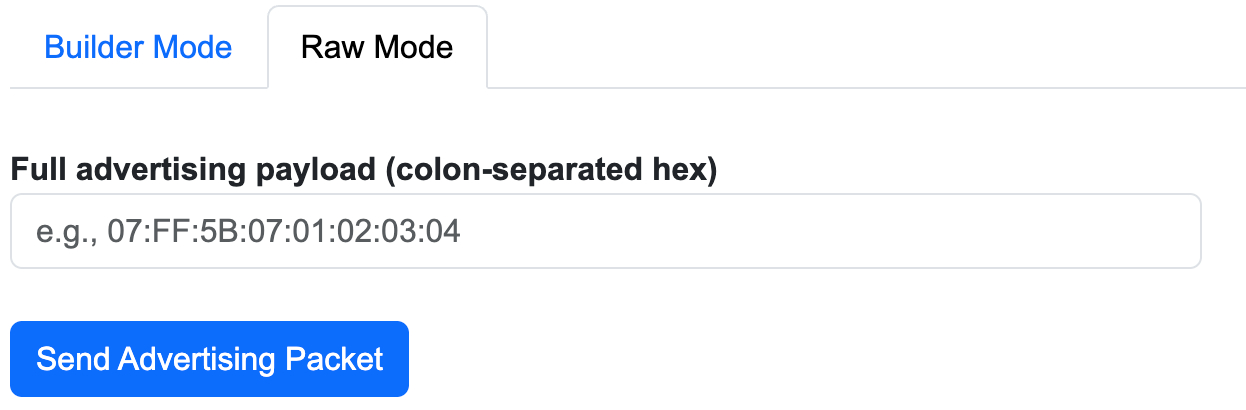Open Builder Mode

[x=138, y=47]
